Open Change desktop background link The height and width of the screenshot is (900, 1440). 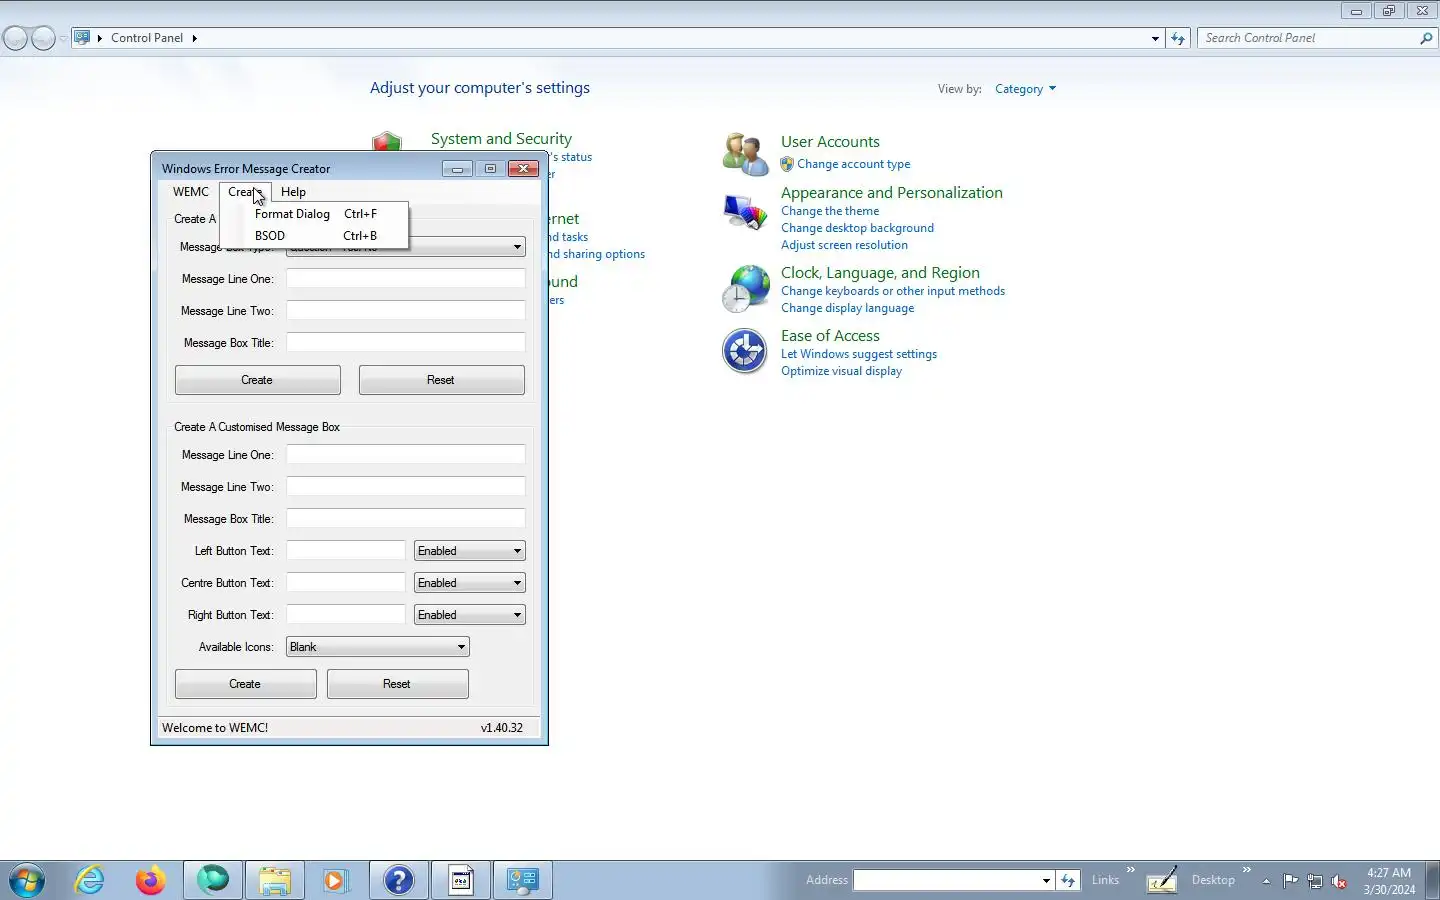857,228
